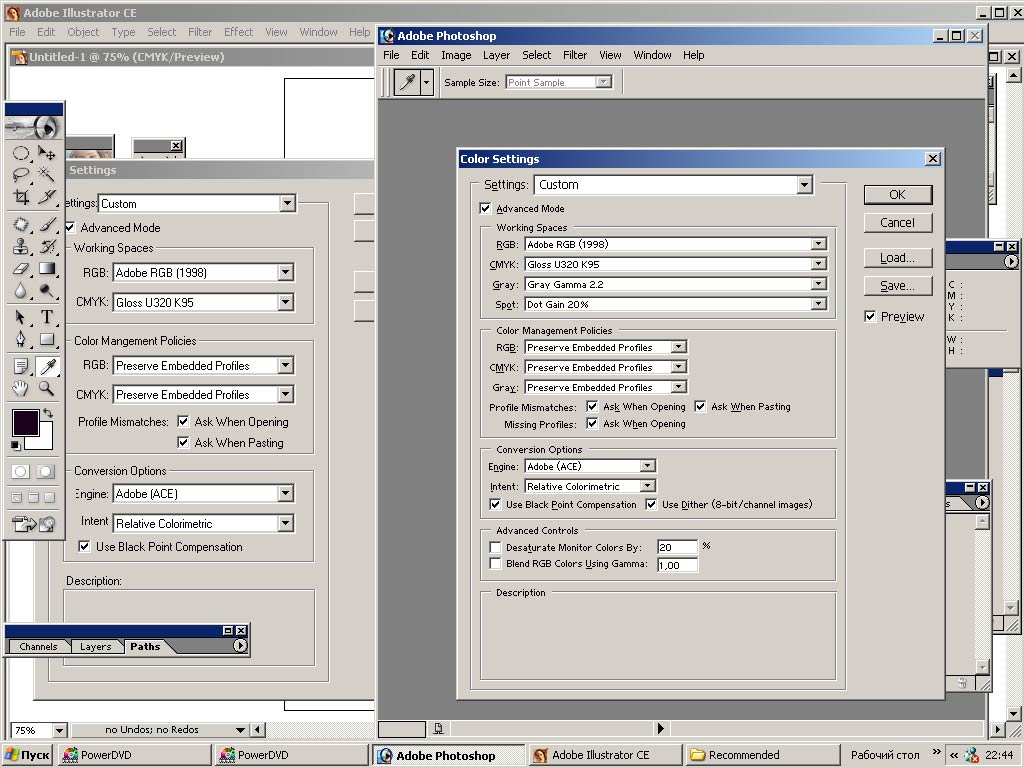
Task: Open the background color swatch
Action: 44,441
